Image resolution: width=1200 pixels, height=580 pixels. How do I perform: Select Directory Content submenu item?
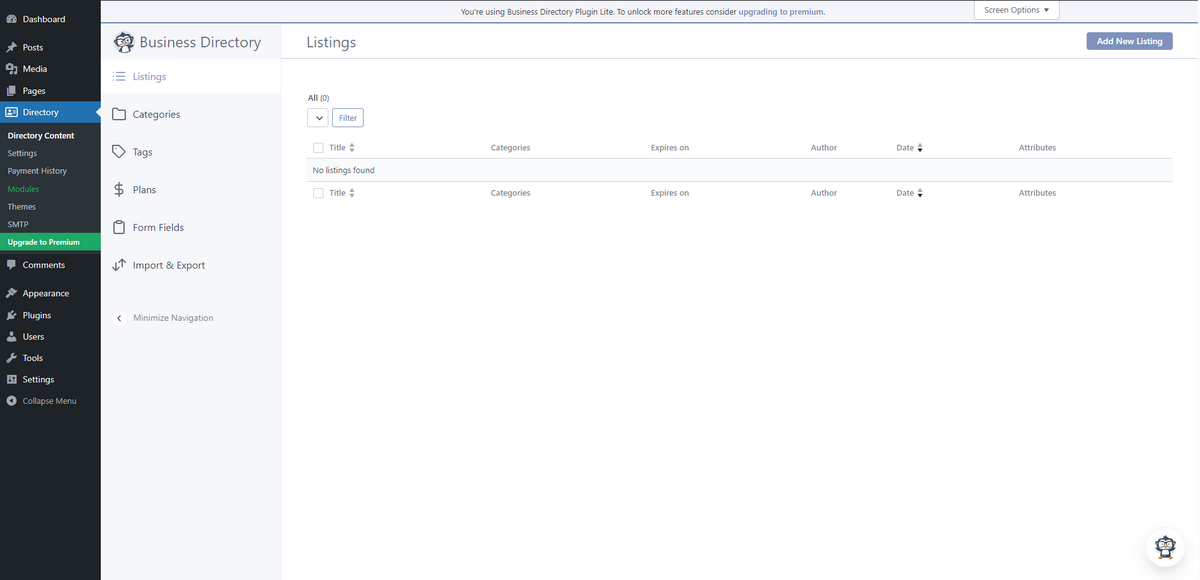41,135
